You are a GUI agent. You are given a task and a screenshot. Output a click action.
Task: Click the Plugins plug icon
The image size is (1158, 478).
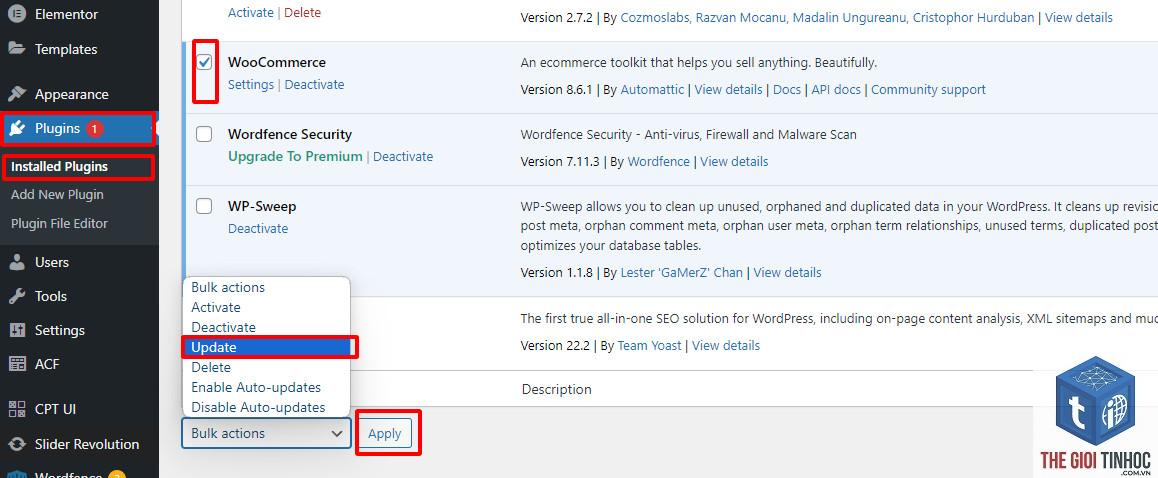coord(17,129)
